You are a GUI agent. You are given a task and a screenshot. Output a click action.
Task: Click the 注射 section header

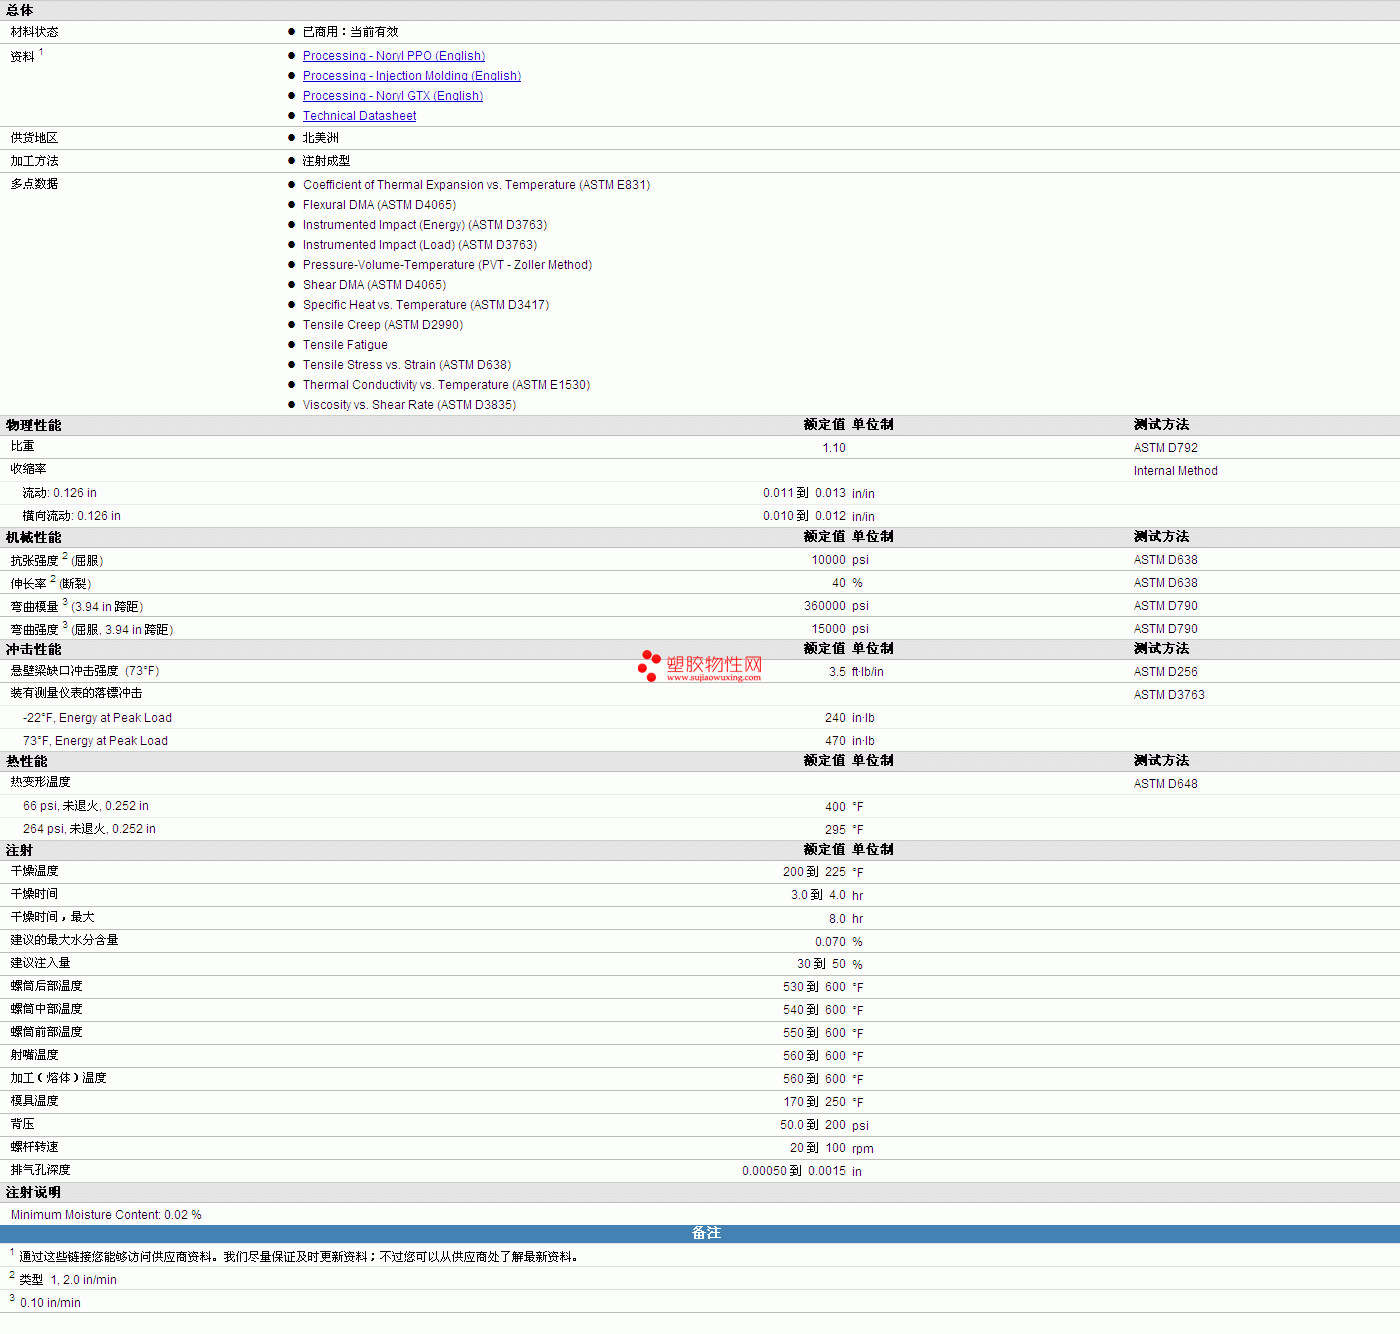pyautogui.click(x=19, y=850)
